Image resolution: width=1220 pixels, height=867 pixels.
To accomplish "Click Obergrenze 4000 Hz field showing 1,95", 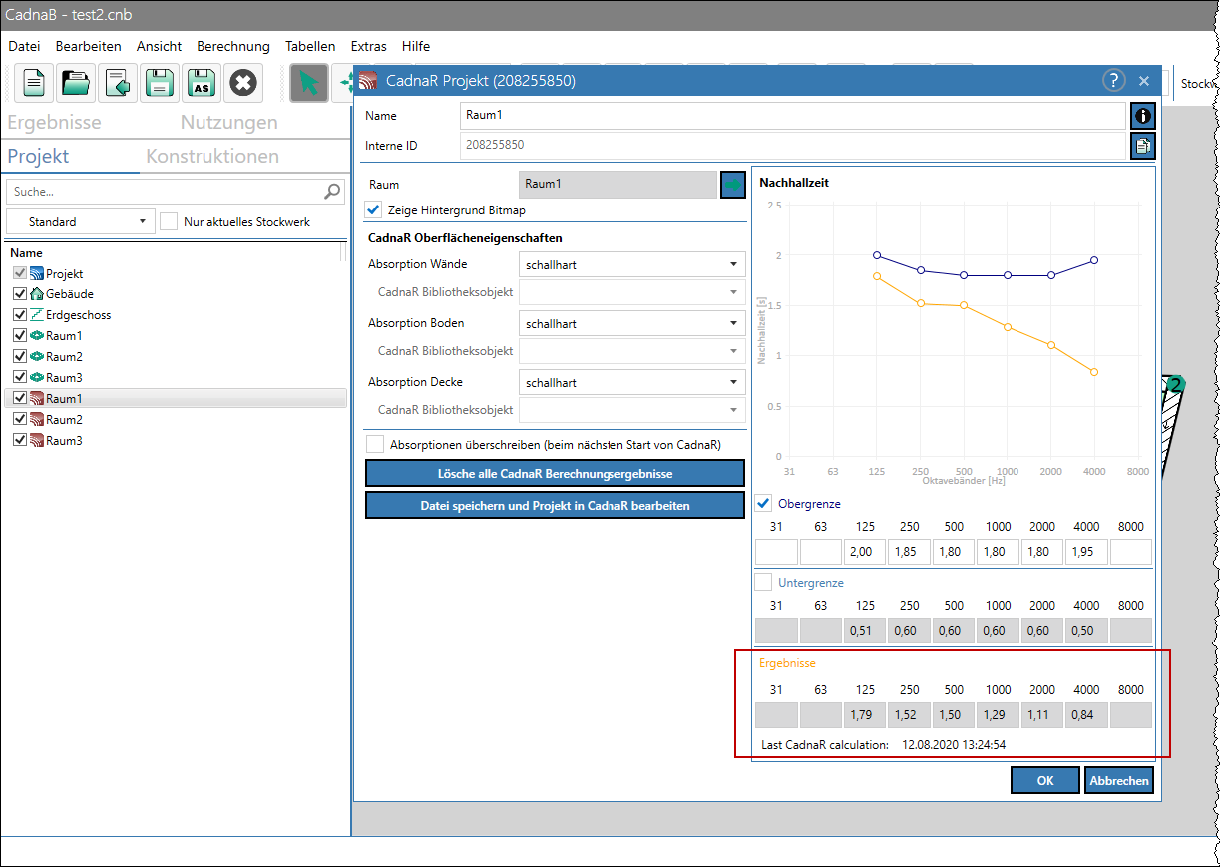I will pyautogui.click(x=1086, y=552).
